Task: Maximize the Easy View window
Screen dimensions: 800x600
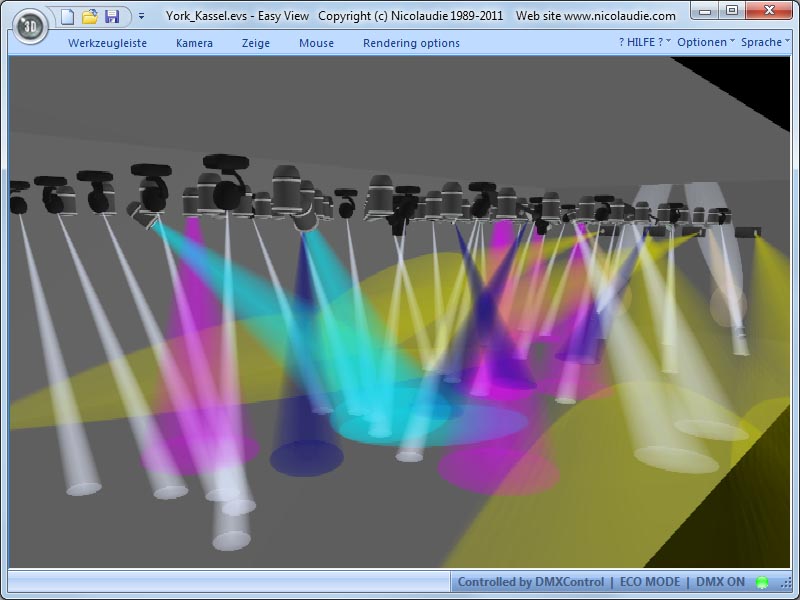Action: pos(732,11)
